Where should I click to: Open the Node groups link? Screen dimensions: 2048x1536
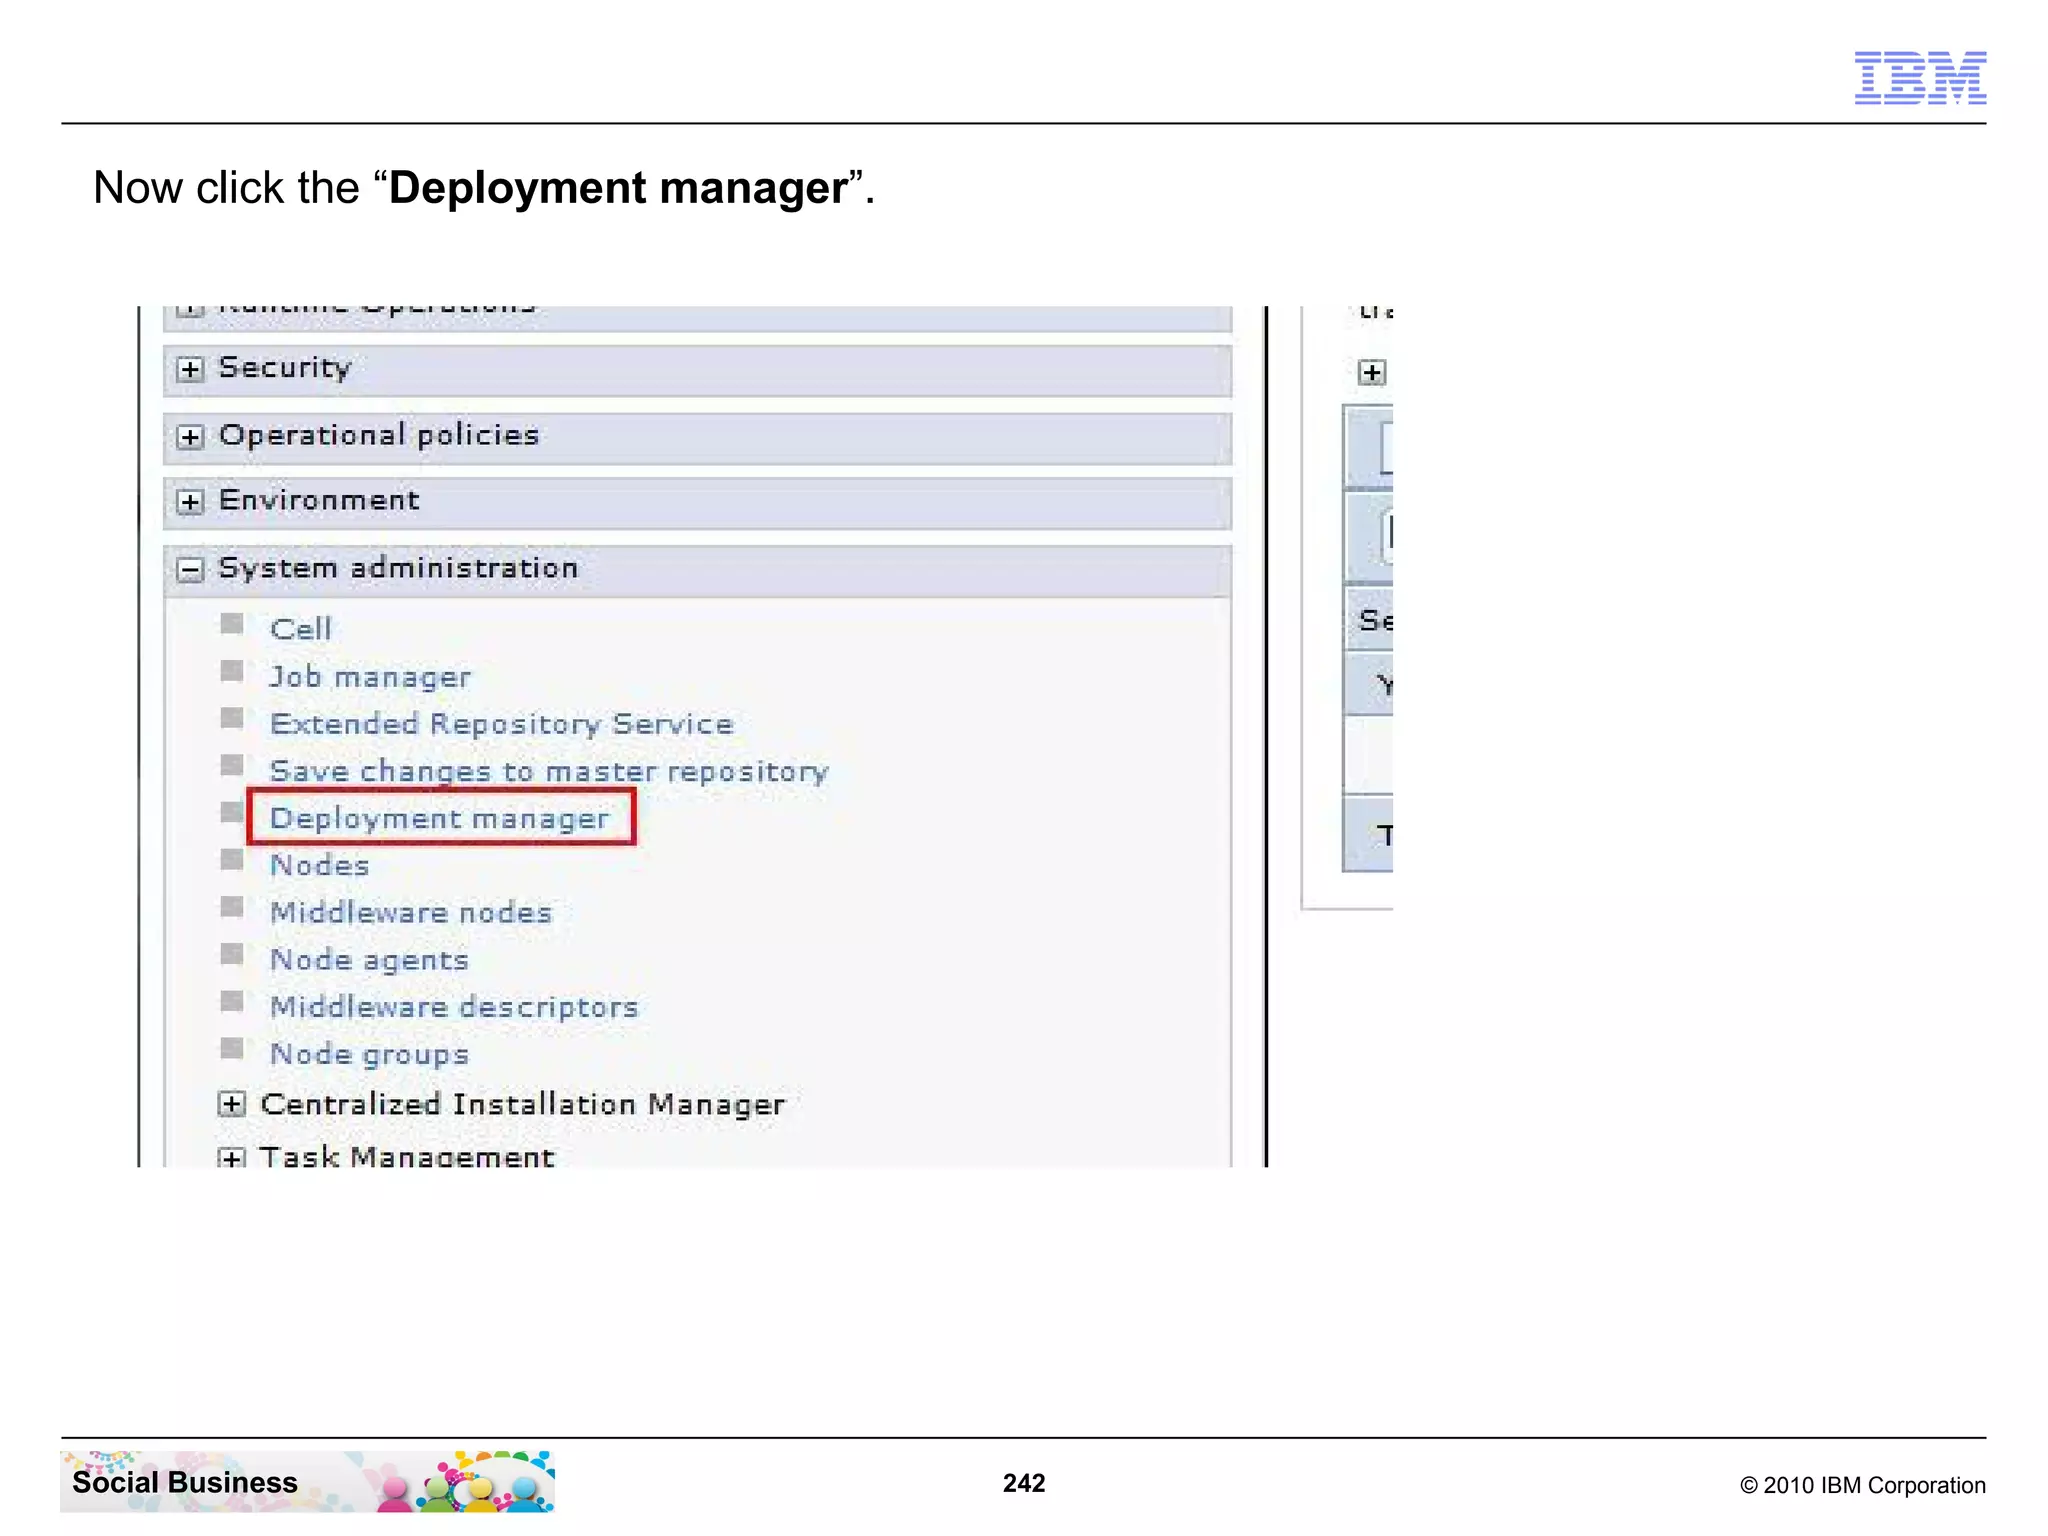(x=369, y=1054)
